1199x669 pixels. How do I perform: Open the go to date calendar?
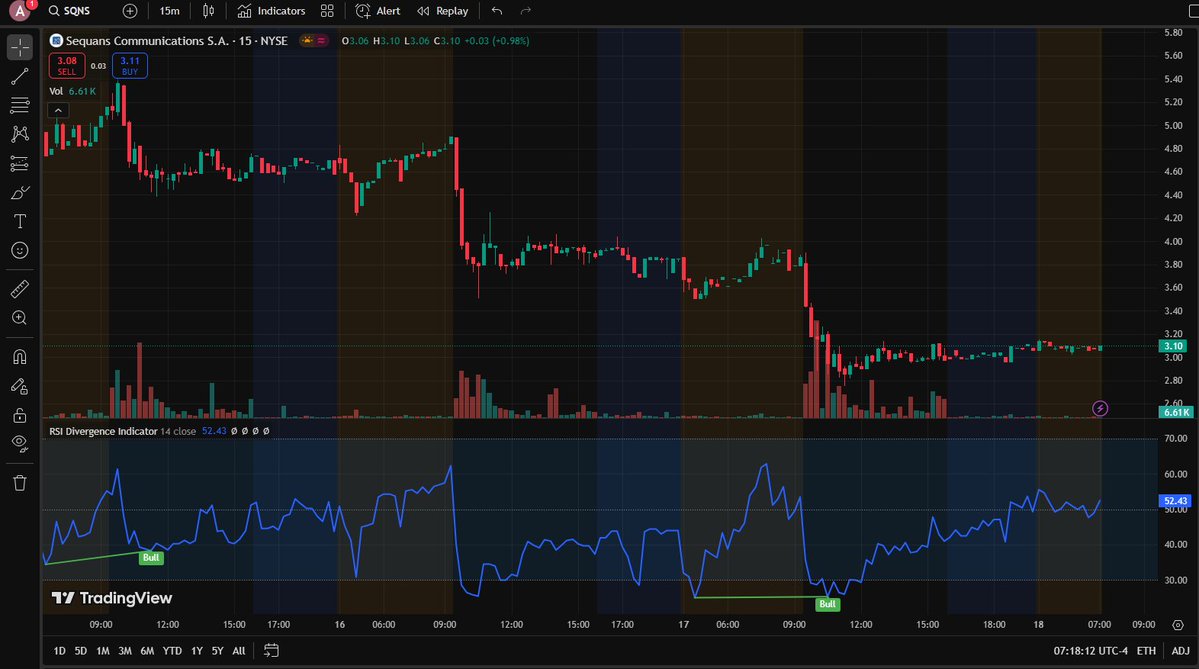click(x=271, y=651)
